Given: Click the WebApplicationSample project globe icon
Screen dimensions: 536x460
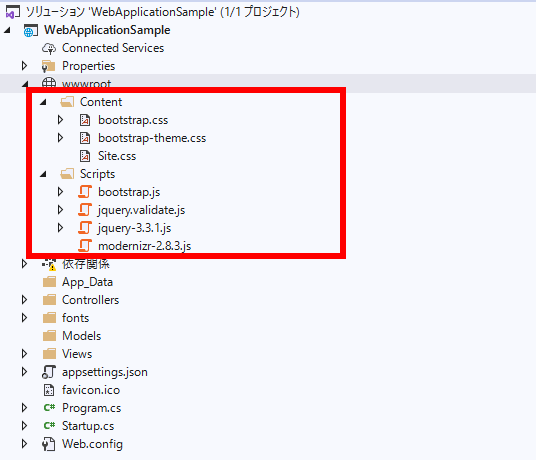Looking at the screenshot, I should click(30, 31).
